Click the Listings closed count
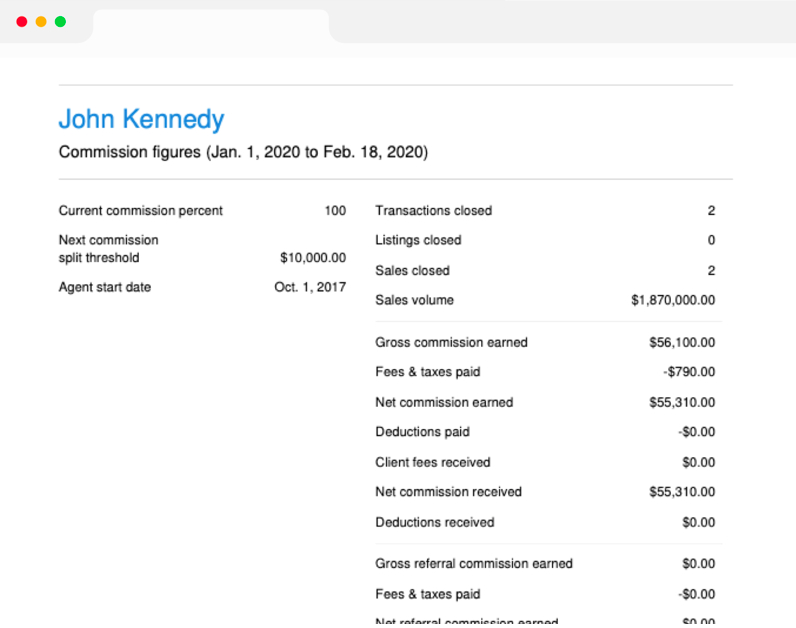Viewport: 796px width, 628px height. coord(711,240)
